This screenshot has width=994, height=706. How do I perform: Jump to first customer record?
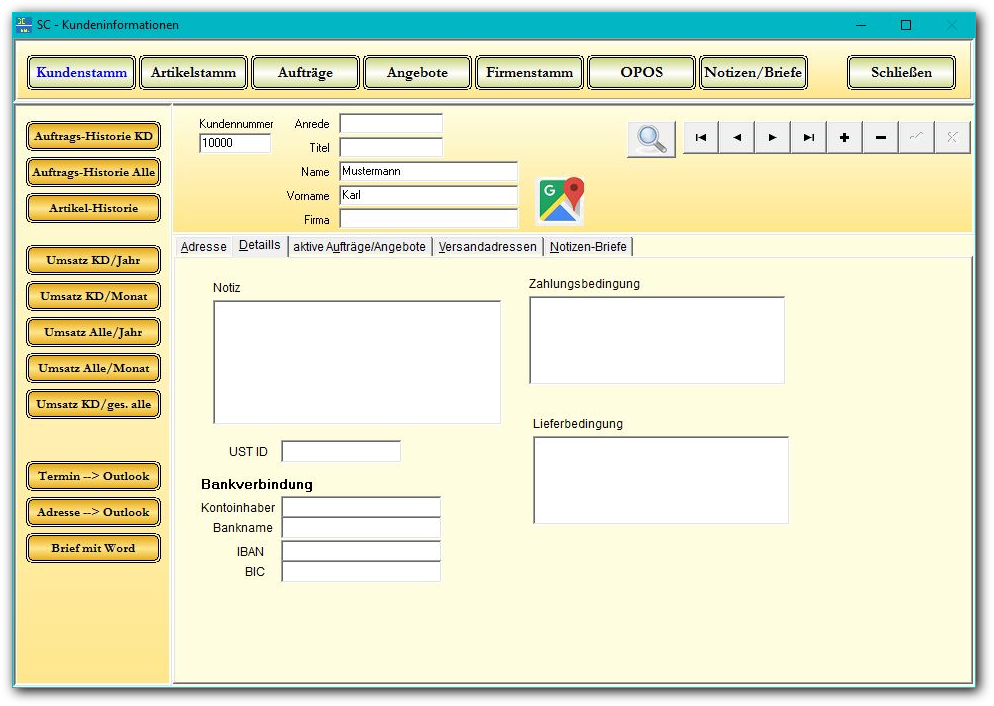click(701, 138)
